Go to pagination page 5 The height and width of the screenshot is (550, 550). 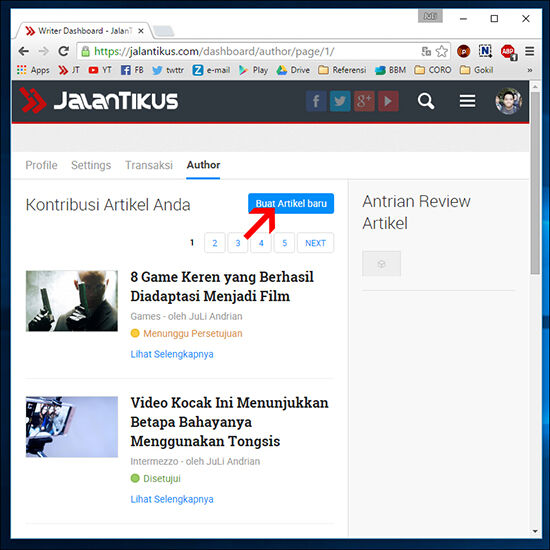tap(284, 243)
